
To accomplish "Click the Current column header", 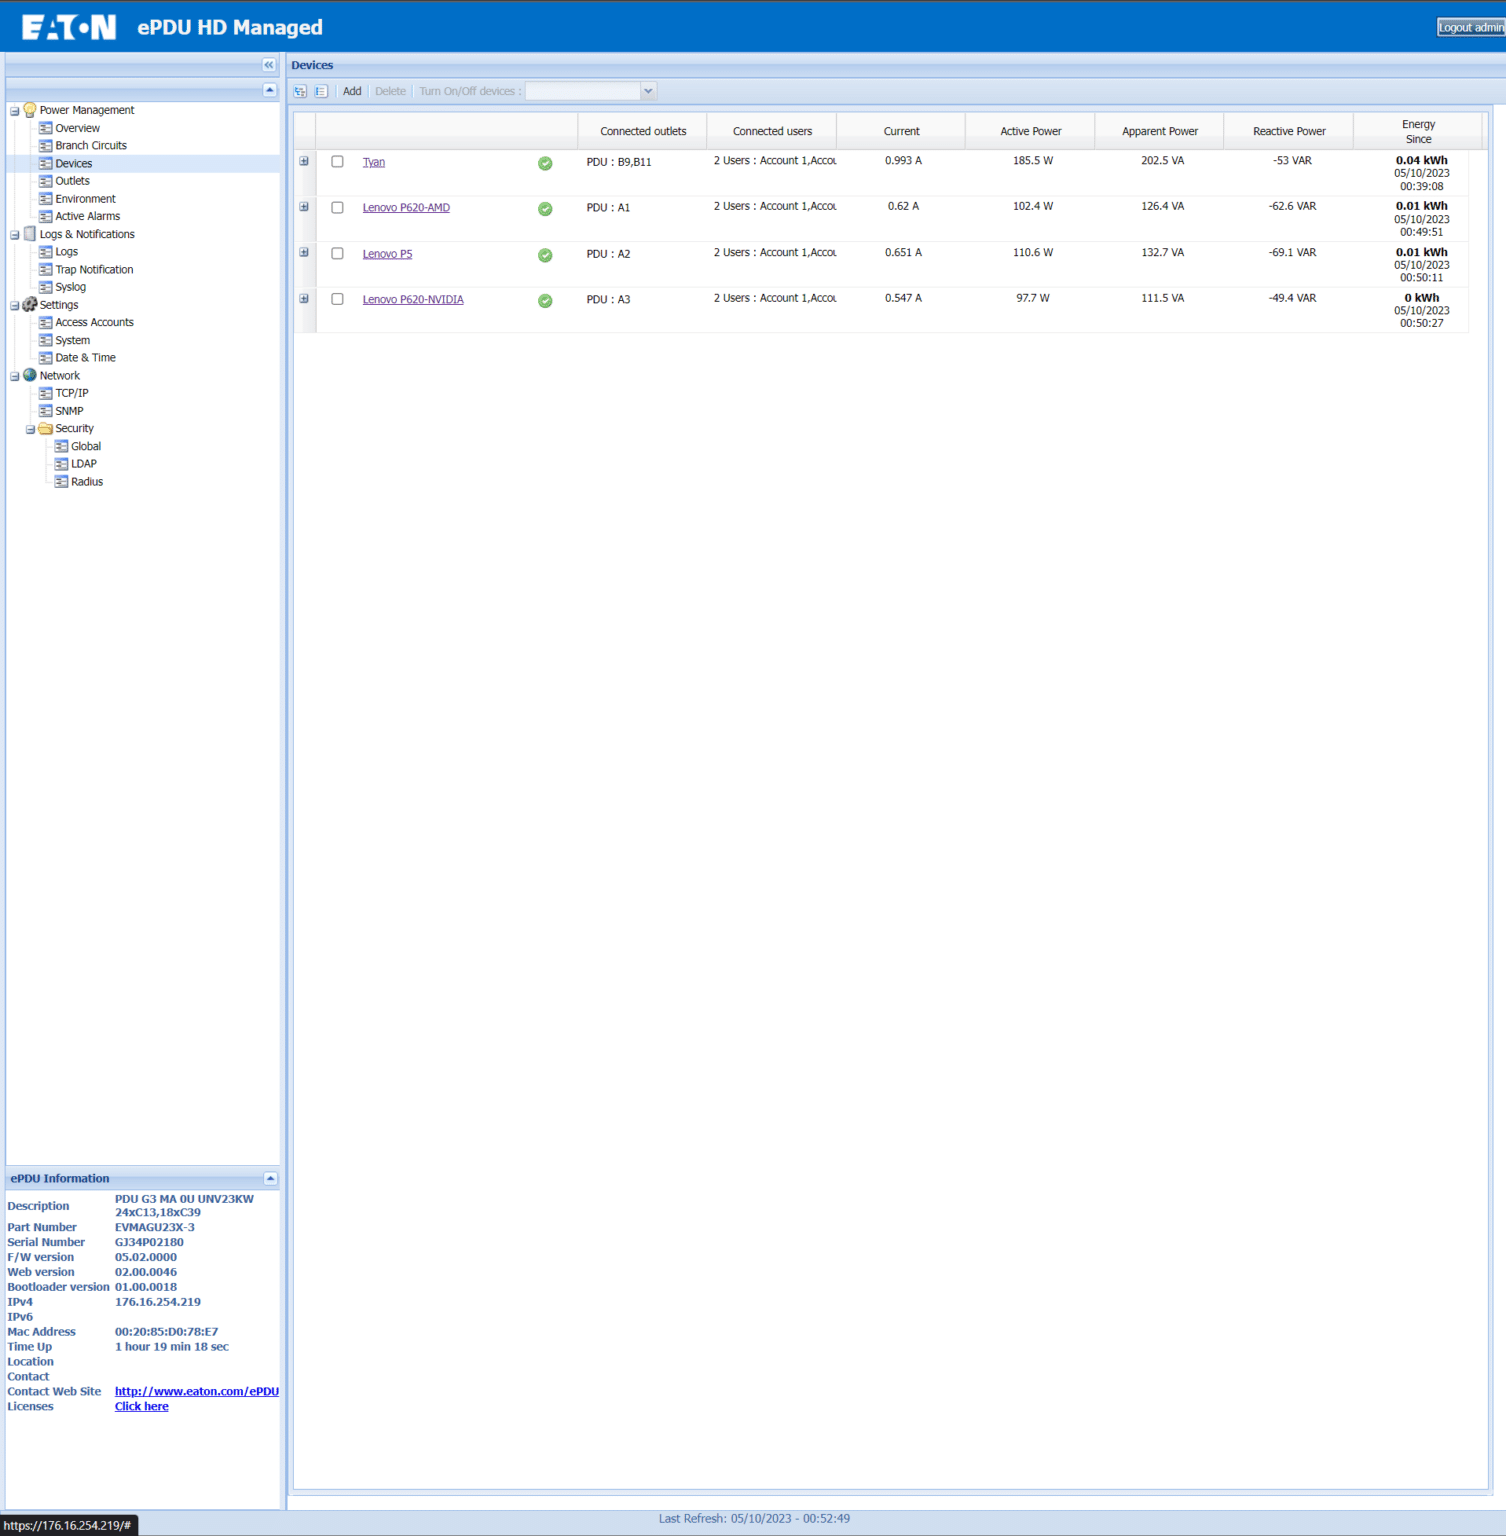I will pyautogui.click(x=901, y=131).
